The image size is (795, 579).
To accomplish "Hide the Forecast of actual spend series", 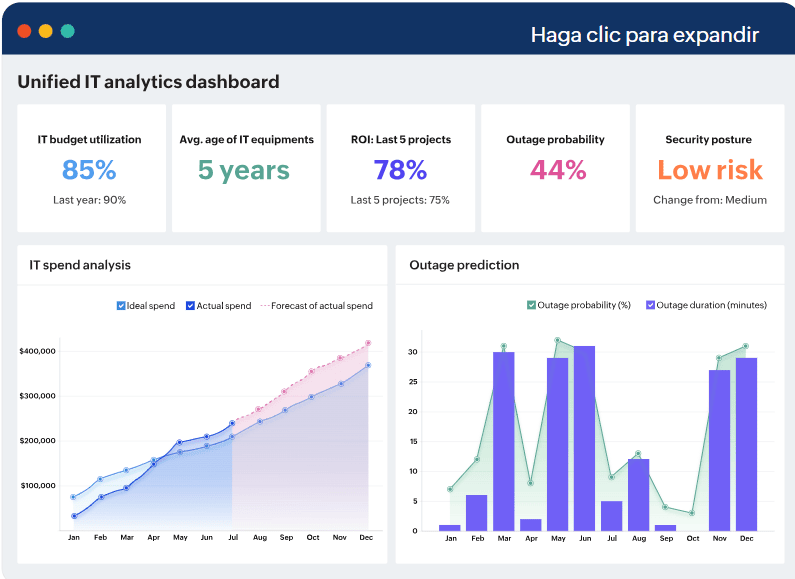I will [x=316, y=306].
